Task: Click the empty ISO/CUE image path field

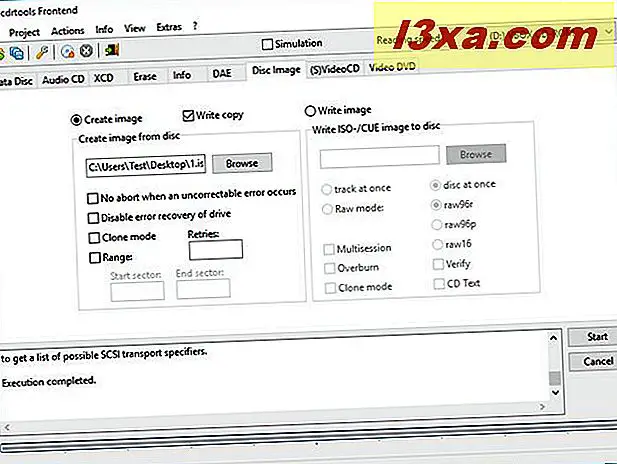Action: tap(379, 157)
